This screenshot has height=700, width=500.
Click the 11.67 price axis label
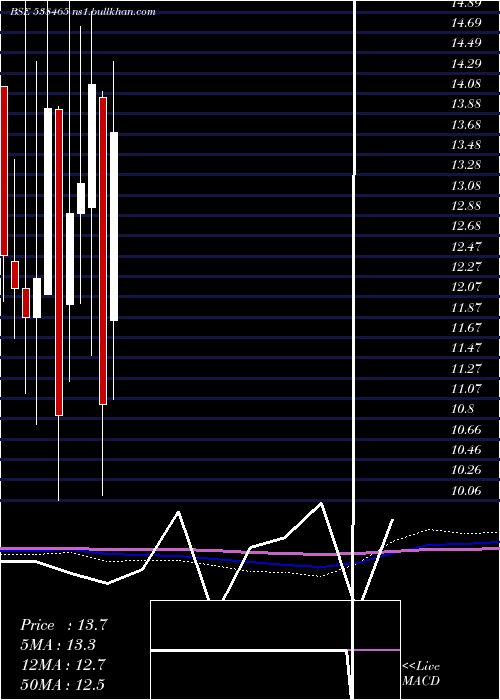(466, 328)
